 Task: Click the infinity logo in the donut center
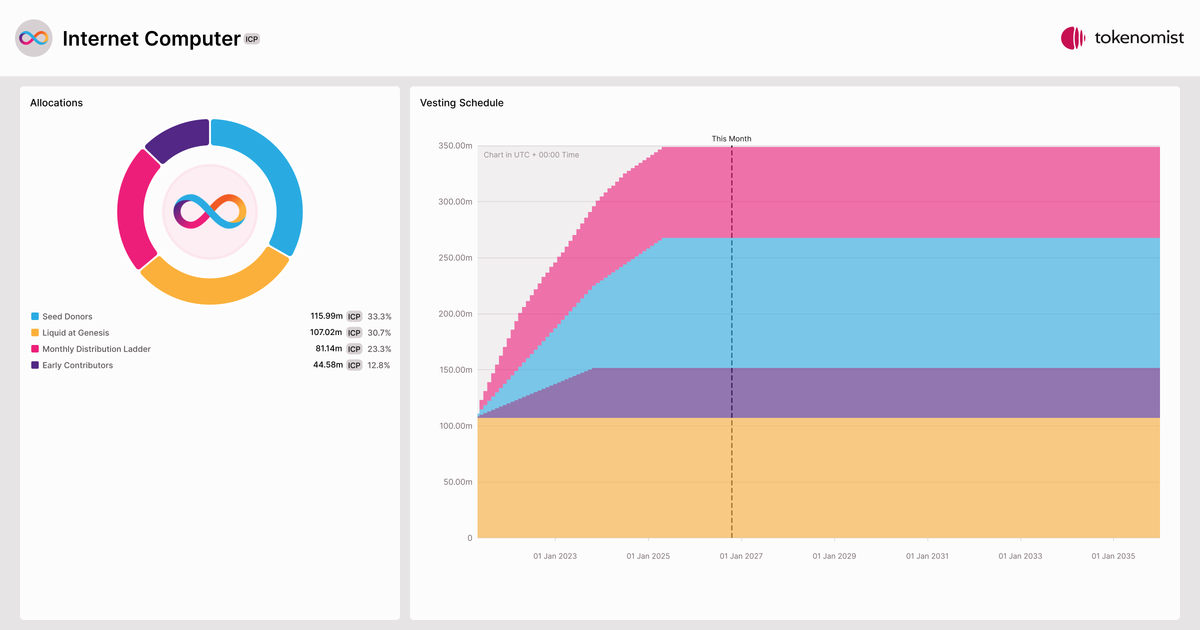(210, 211)
